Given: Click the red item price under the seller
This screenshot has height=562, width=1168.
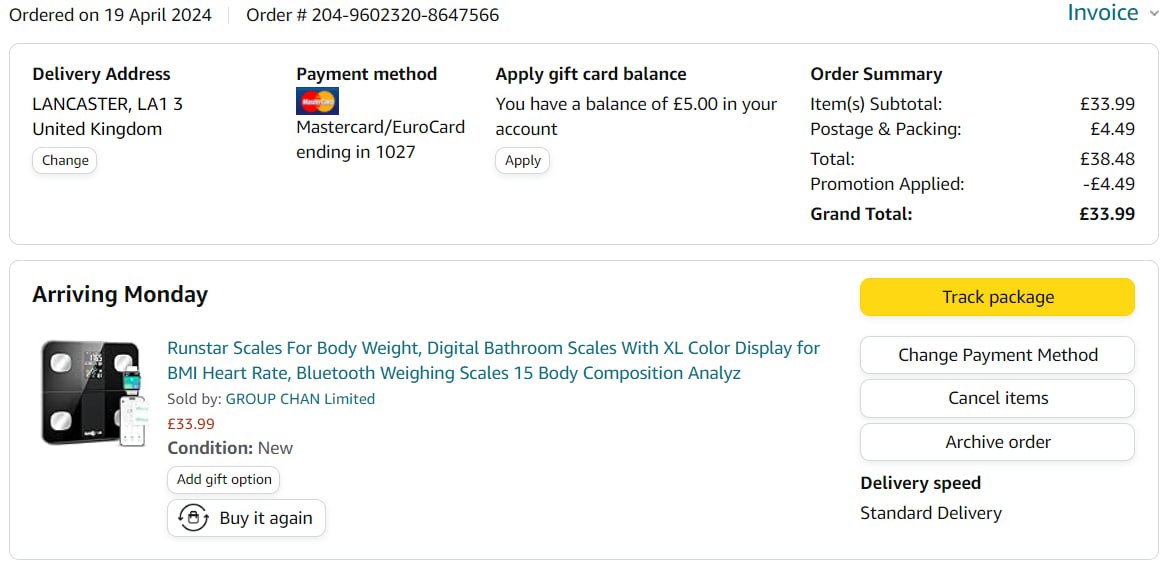Looking at the screenshot, I should 190,423.
